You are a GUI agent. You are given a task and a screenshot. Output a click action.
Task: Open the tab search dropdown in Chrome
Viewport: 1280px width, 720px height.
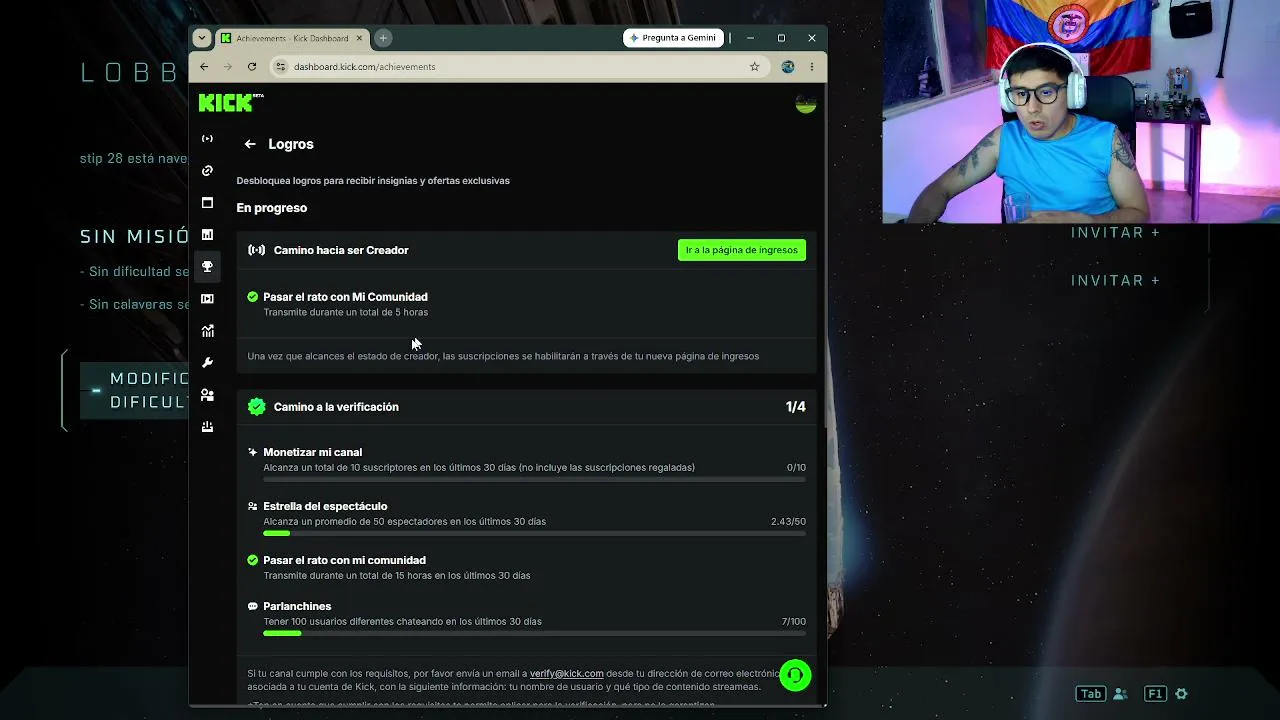click(x=202, y=38)
